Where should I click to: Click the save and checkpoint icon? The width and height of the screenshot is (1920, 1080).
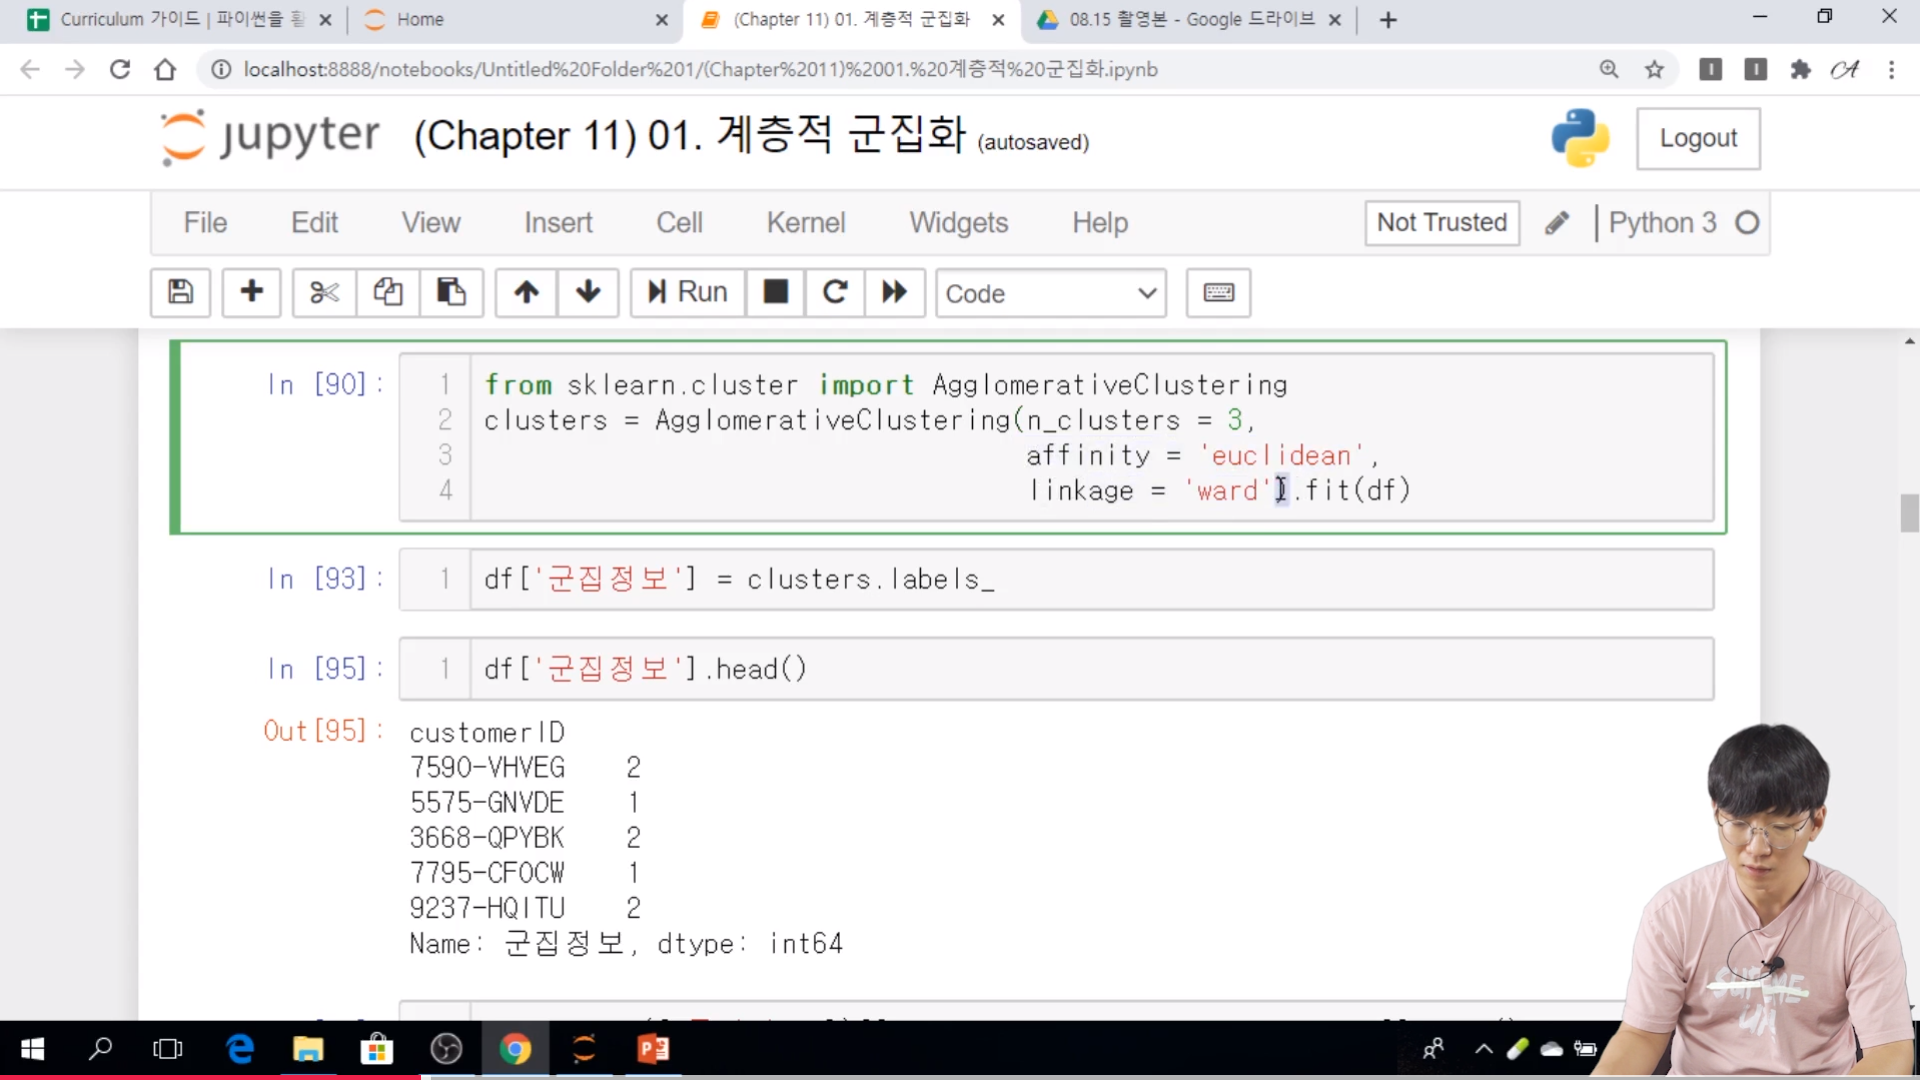coord(180,292)
